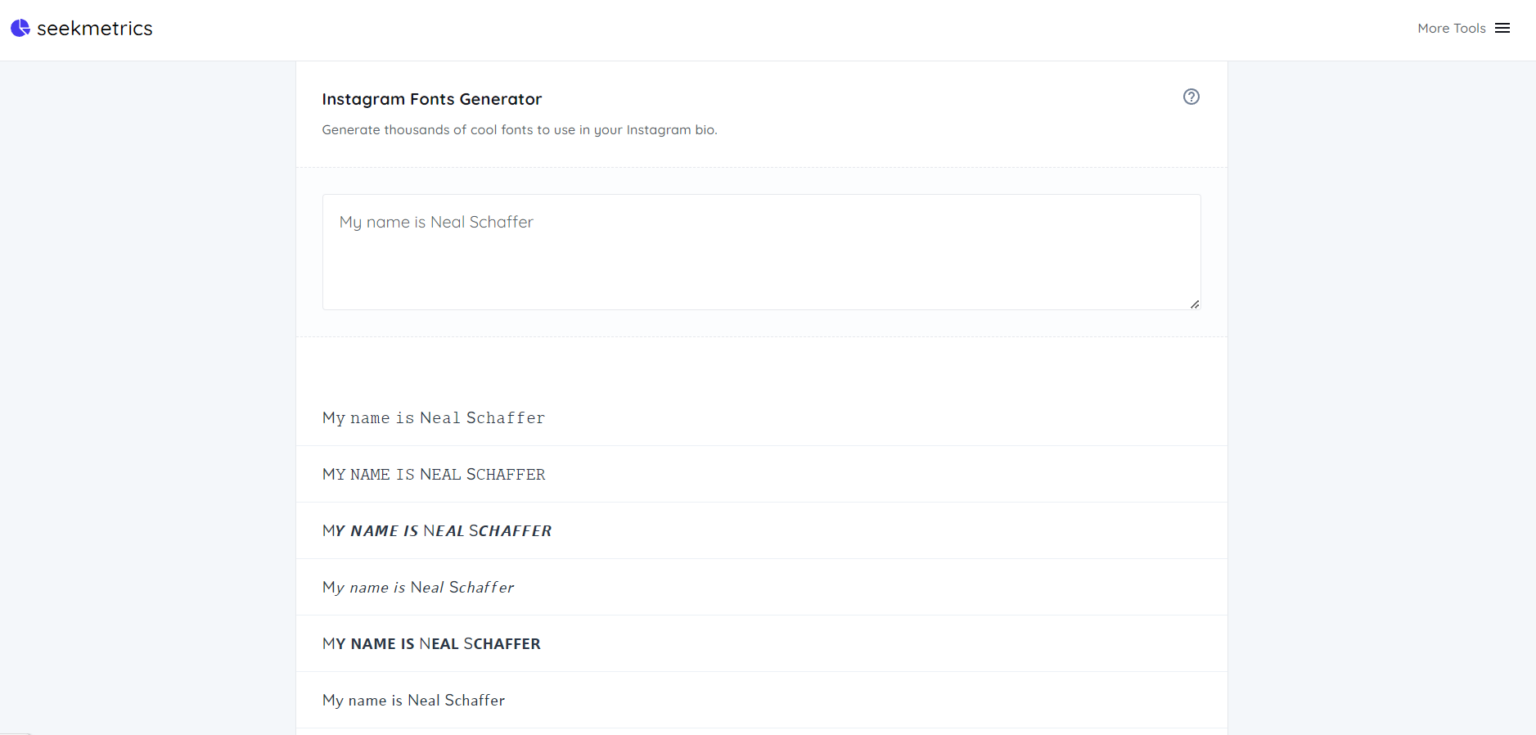Select the typewriter-style font result row
This screenshot has height=735, width=1536.
433,417
